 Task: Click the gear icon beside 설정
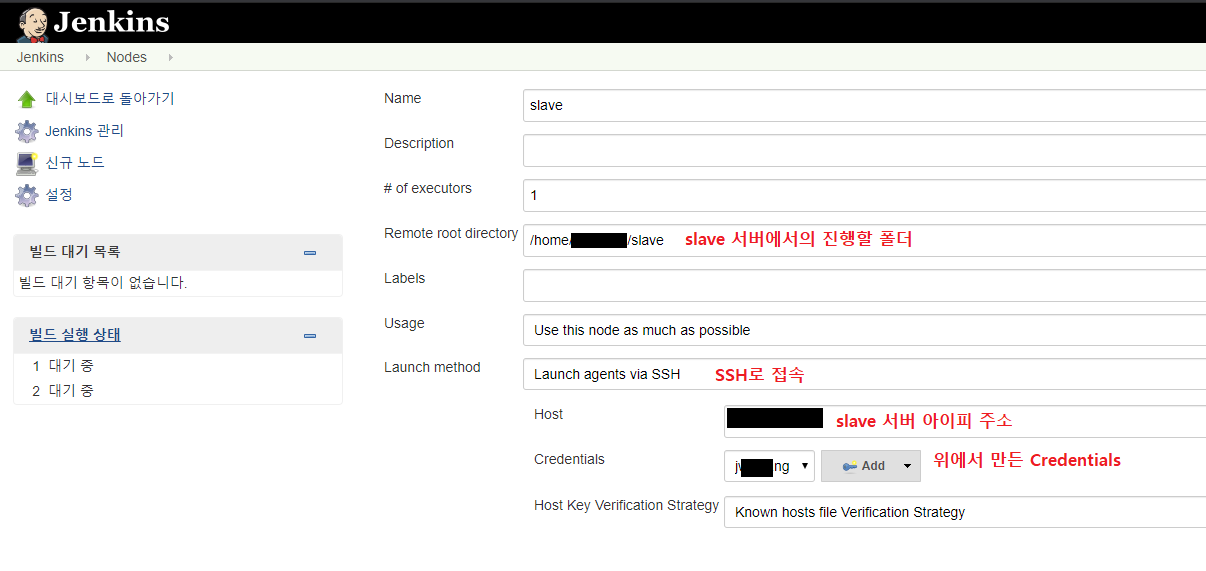pyautogui.click(x=27, y=195)
